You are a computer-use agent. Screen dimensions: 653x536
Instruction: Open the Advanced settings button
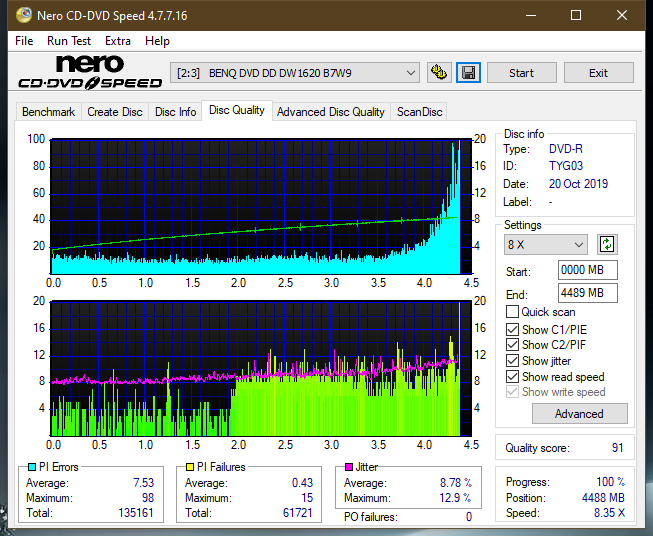(x=579, y=414)
